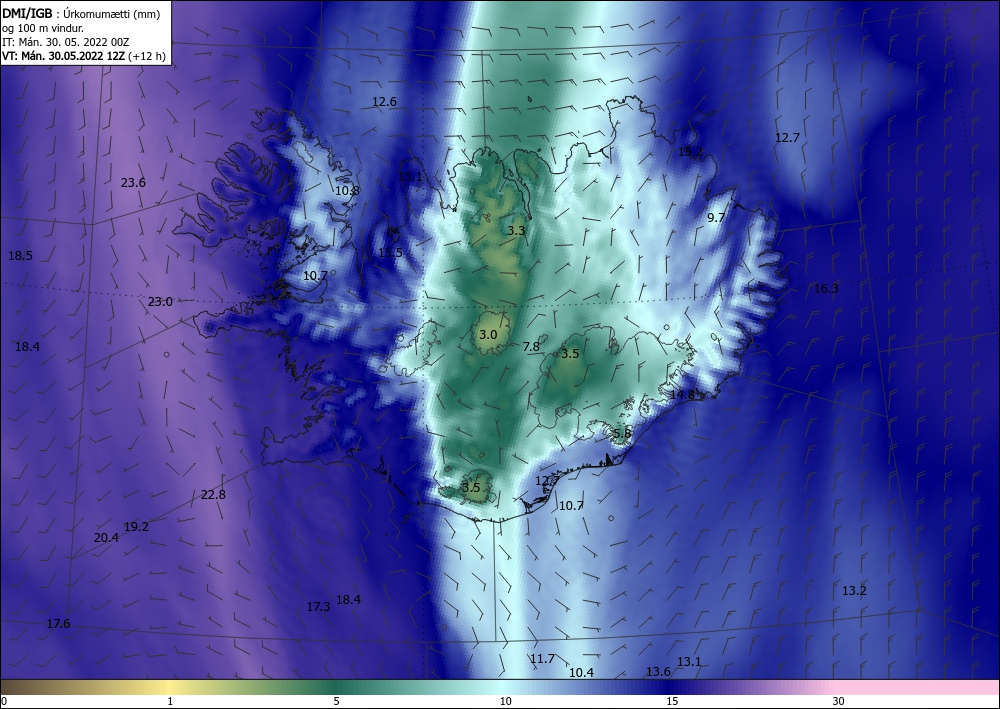Click the 13.6 value label
This screenshot has height=709, width=1000.
[658, 672]
